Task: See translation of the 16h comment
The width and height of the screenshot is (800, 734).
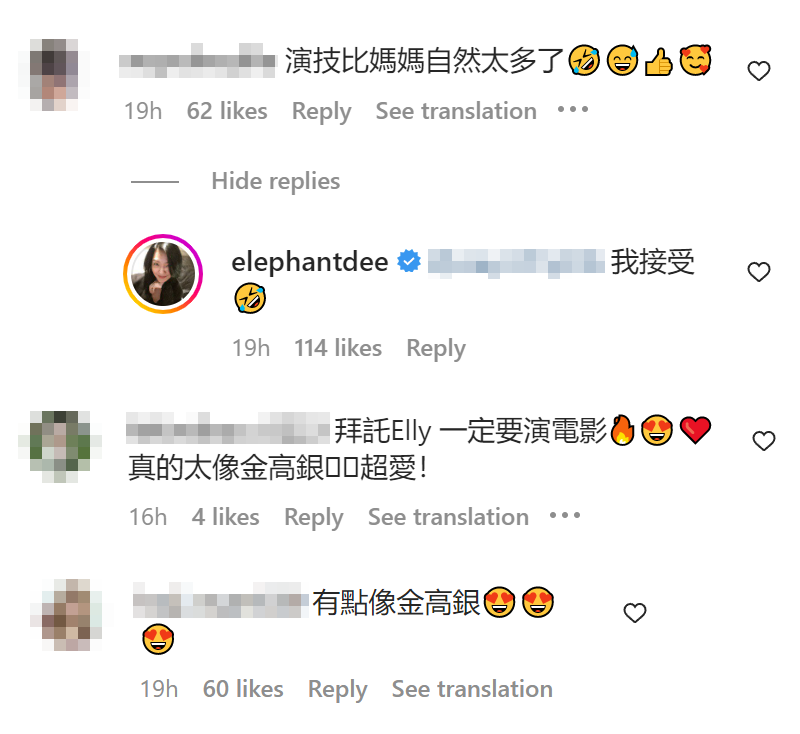Action: pos(448,517)
